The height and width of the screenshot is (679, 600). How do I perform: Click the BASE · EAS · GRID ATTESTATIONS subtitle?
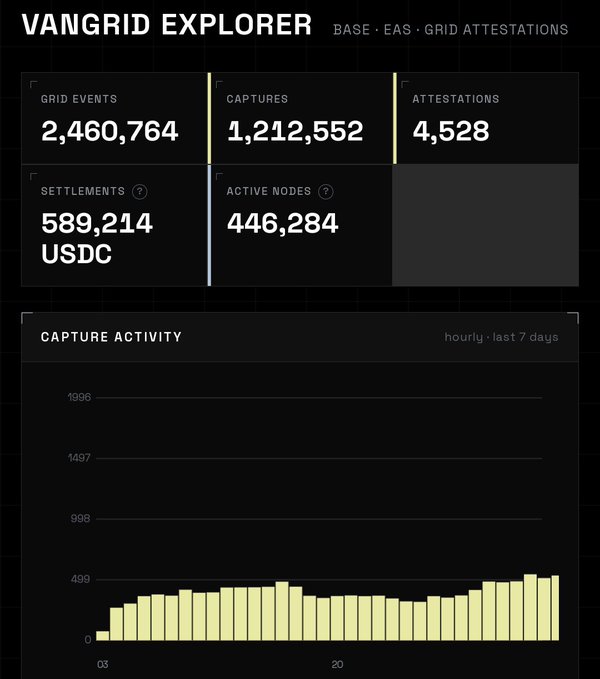pyautogui.click(x=451, y=29)
